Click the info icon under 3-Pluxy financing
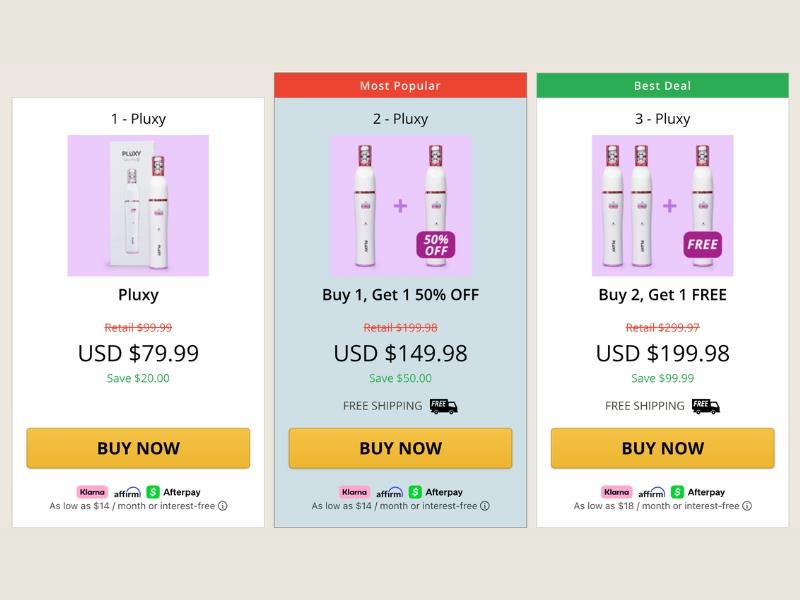 (747, 506)
